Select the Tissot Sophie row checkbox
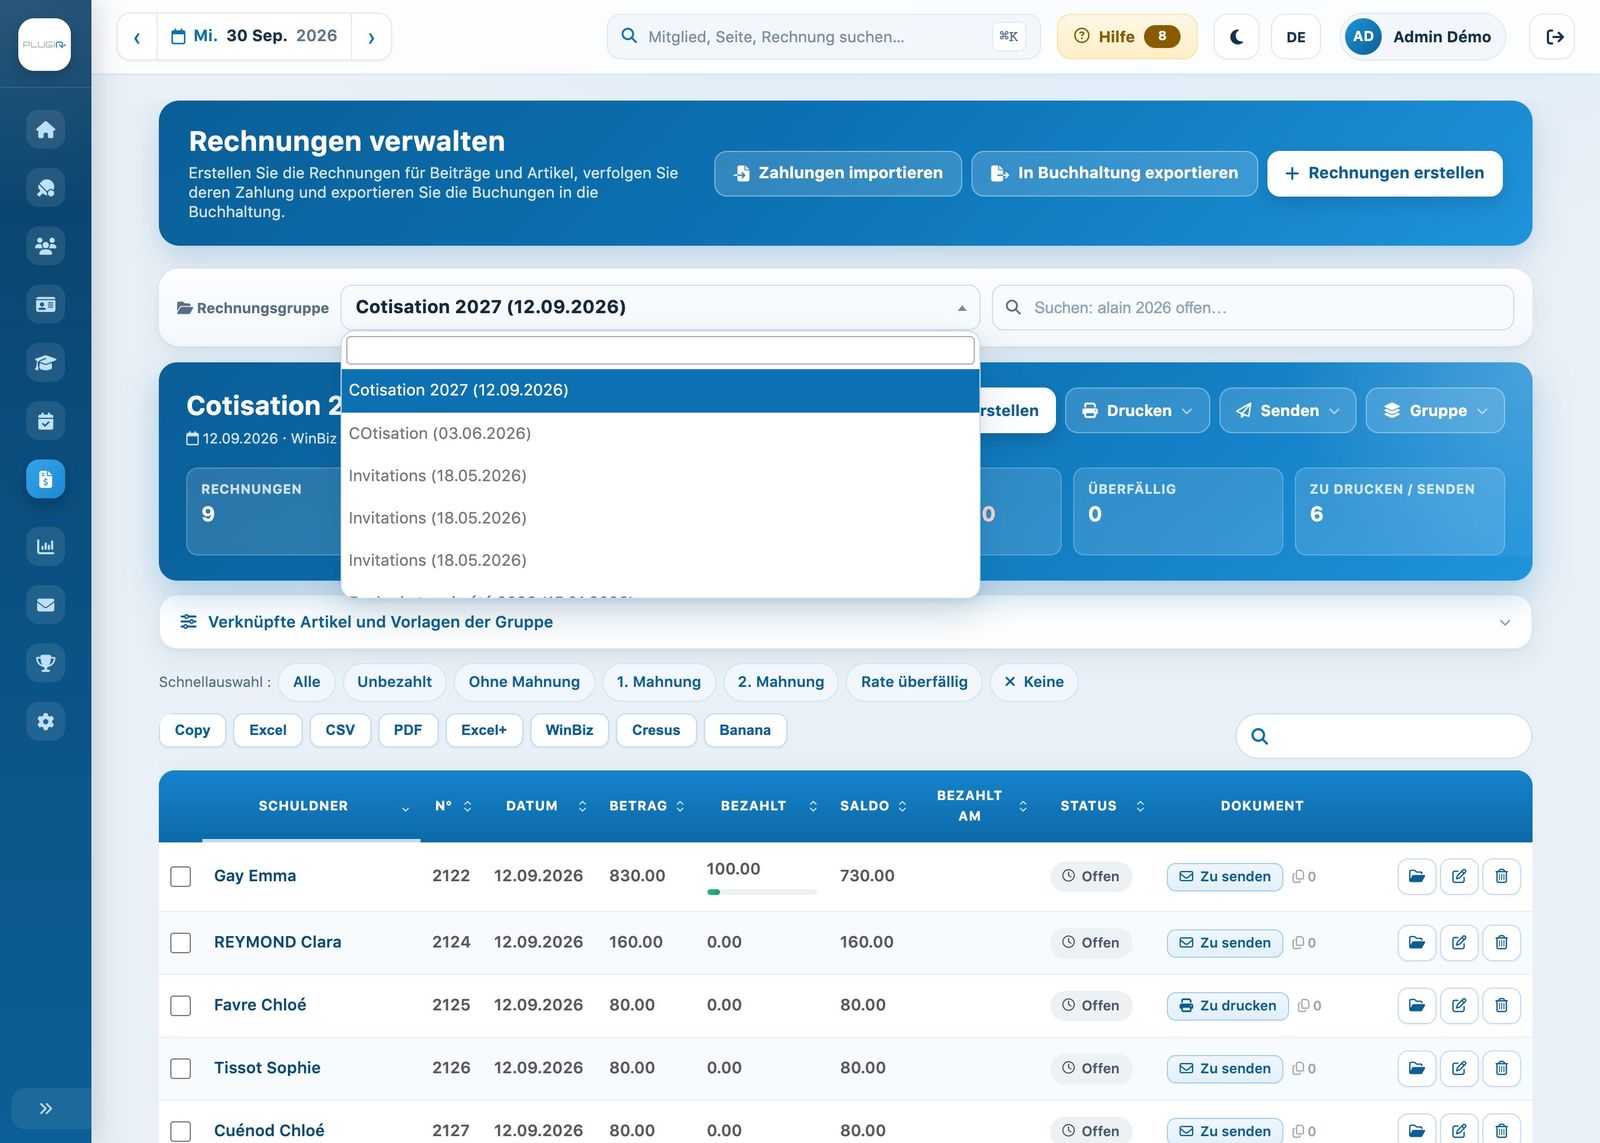Image resolution: width=1600 pixels, height=1143 pixels. coord(181,1069)
